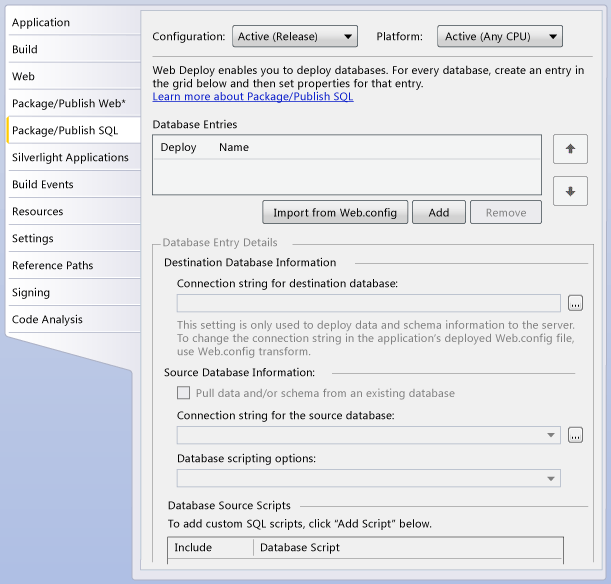Go to Package/Publish Web tab
611x584 pixels.
pos(74,103)
